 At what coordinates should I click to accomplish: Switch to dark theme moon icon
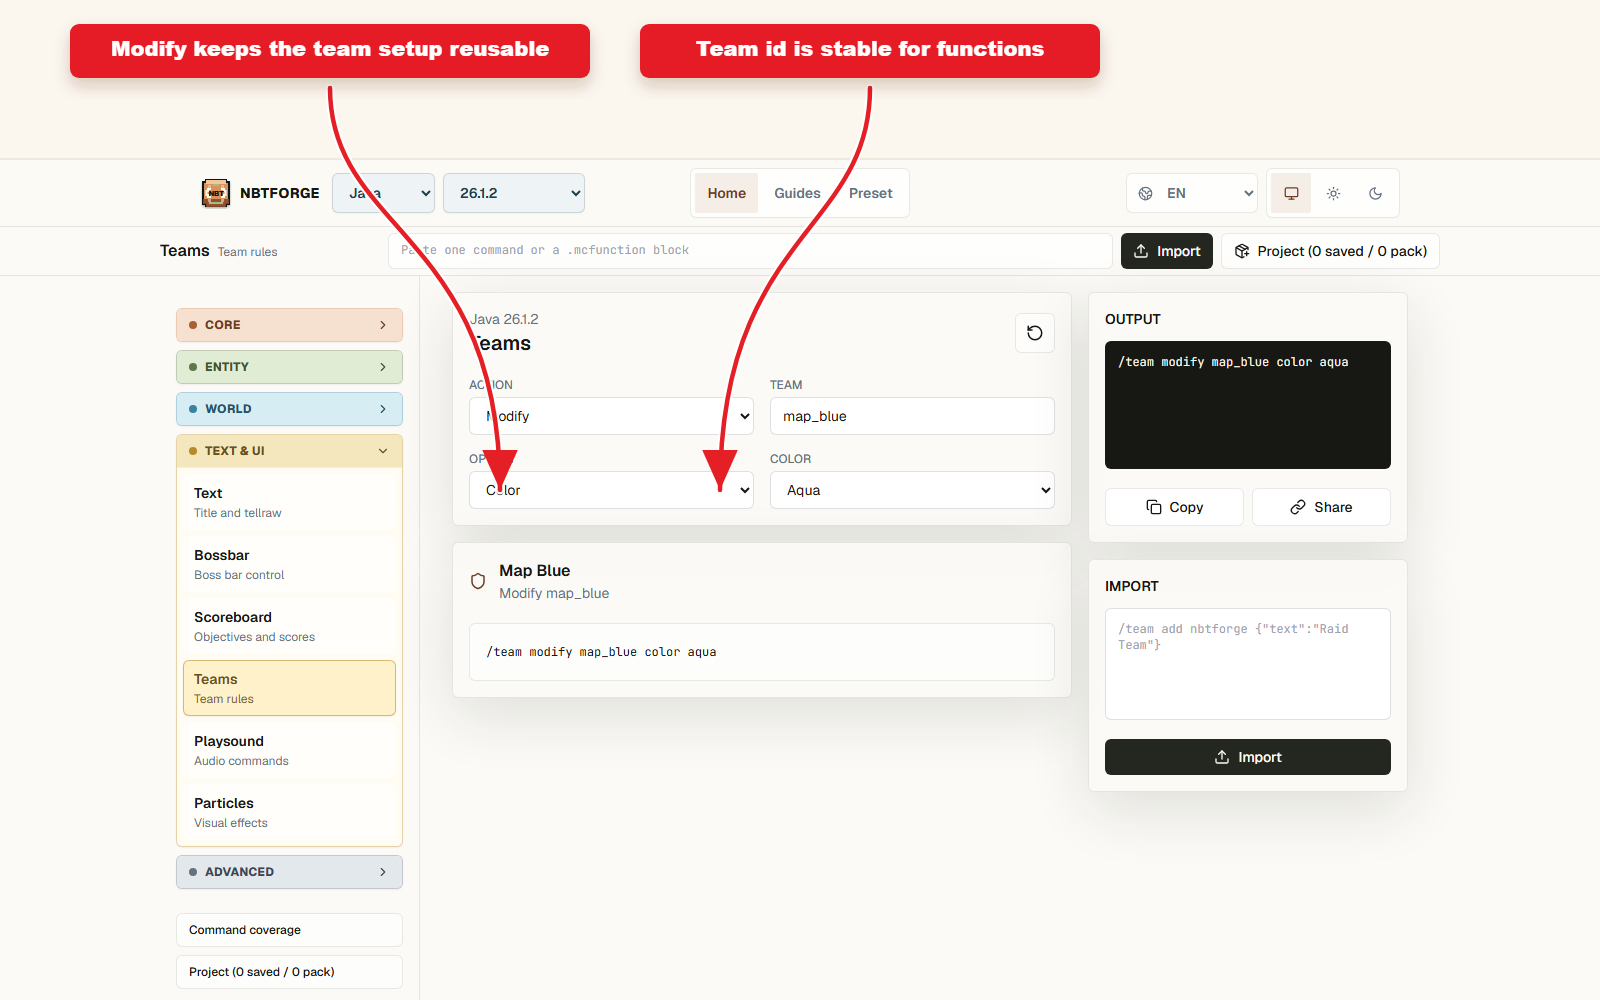pyautogui.click(x=1375, y=193)
